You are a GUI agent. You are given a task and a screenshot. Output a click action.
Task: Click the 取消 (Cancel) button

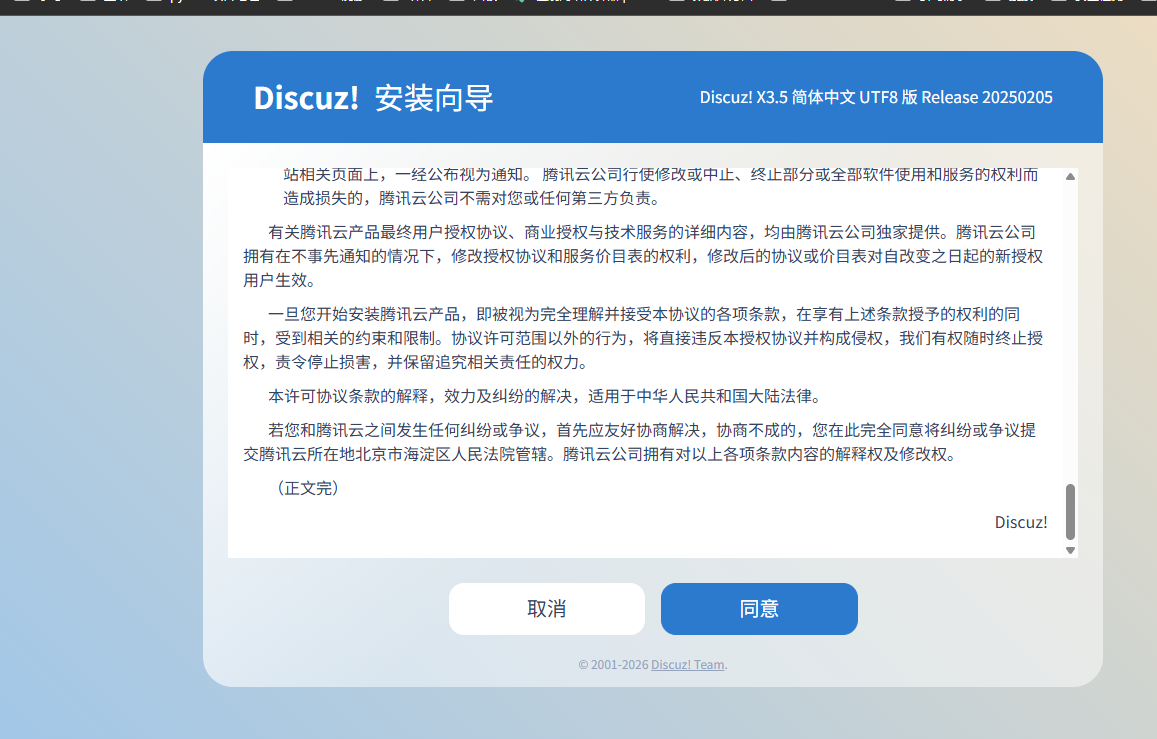547,609
